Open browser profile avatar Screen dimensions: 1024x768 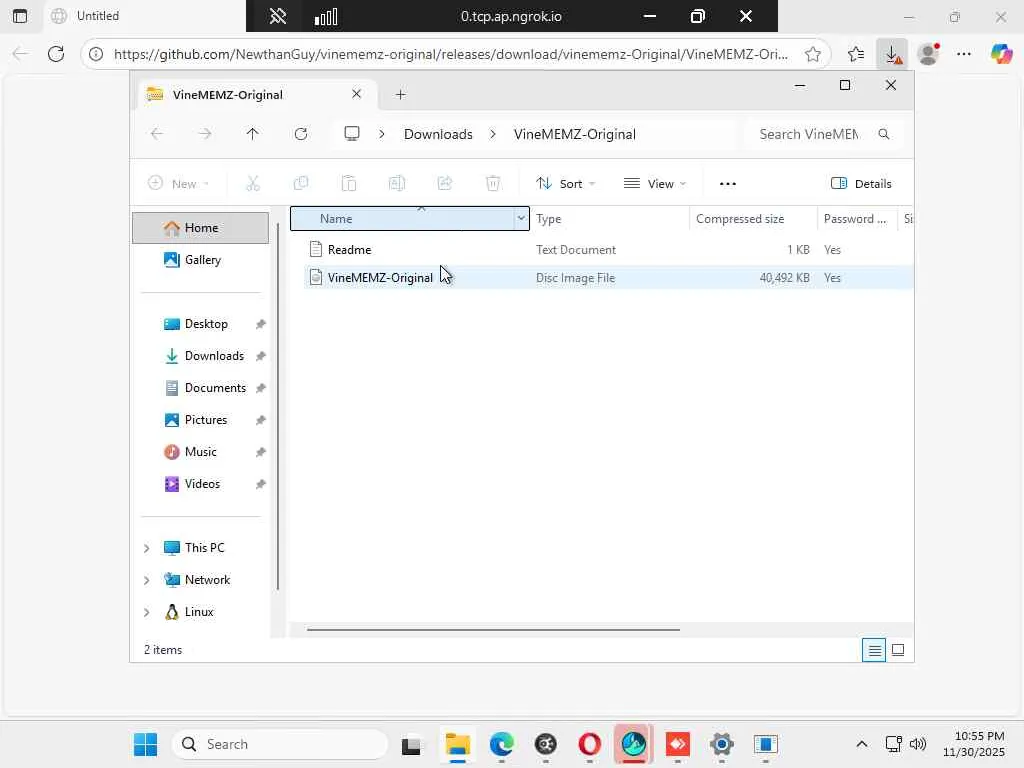point(928,54)
